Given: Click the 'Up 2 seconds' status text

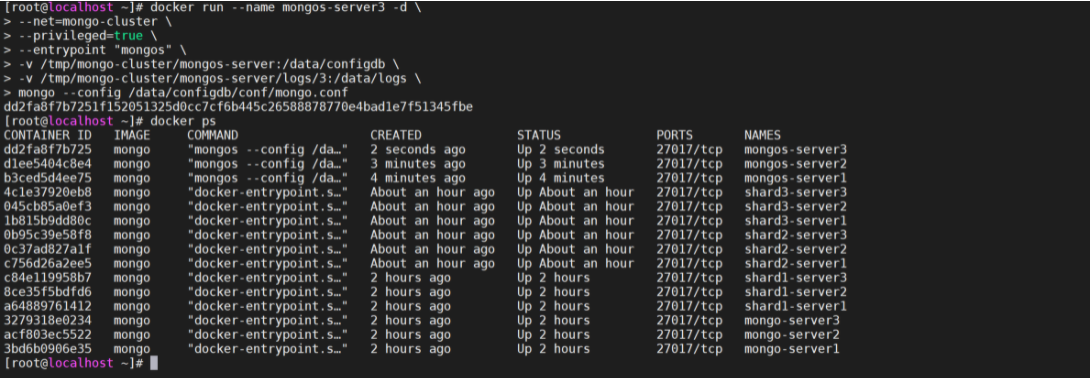Looking at the screenshot, I should click(x=560, y=149).
